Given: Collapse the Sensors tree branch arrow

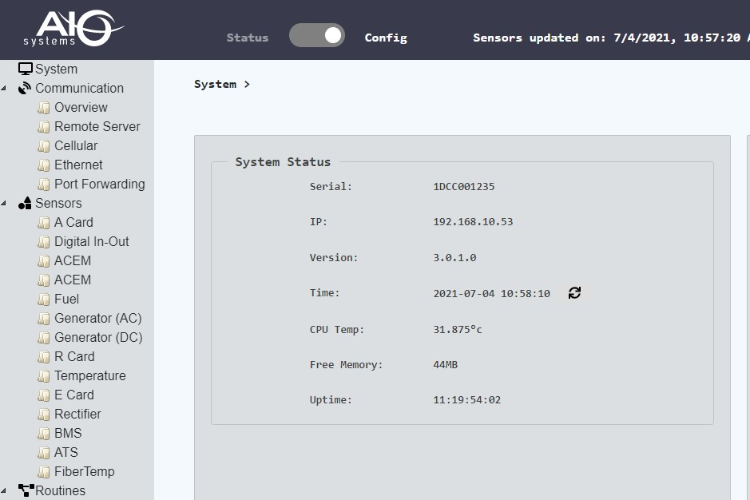Looking at the screenshot, I should point(4,203).
